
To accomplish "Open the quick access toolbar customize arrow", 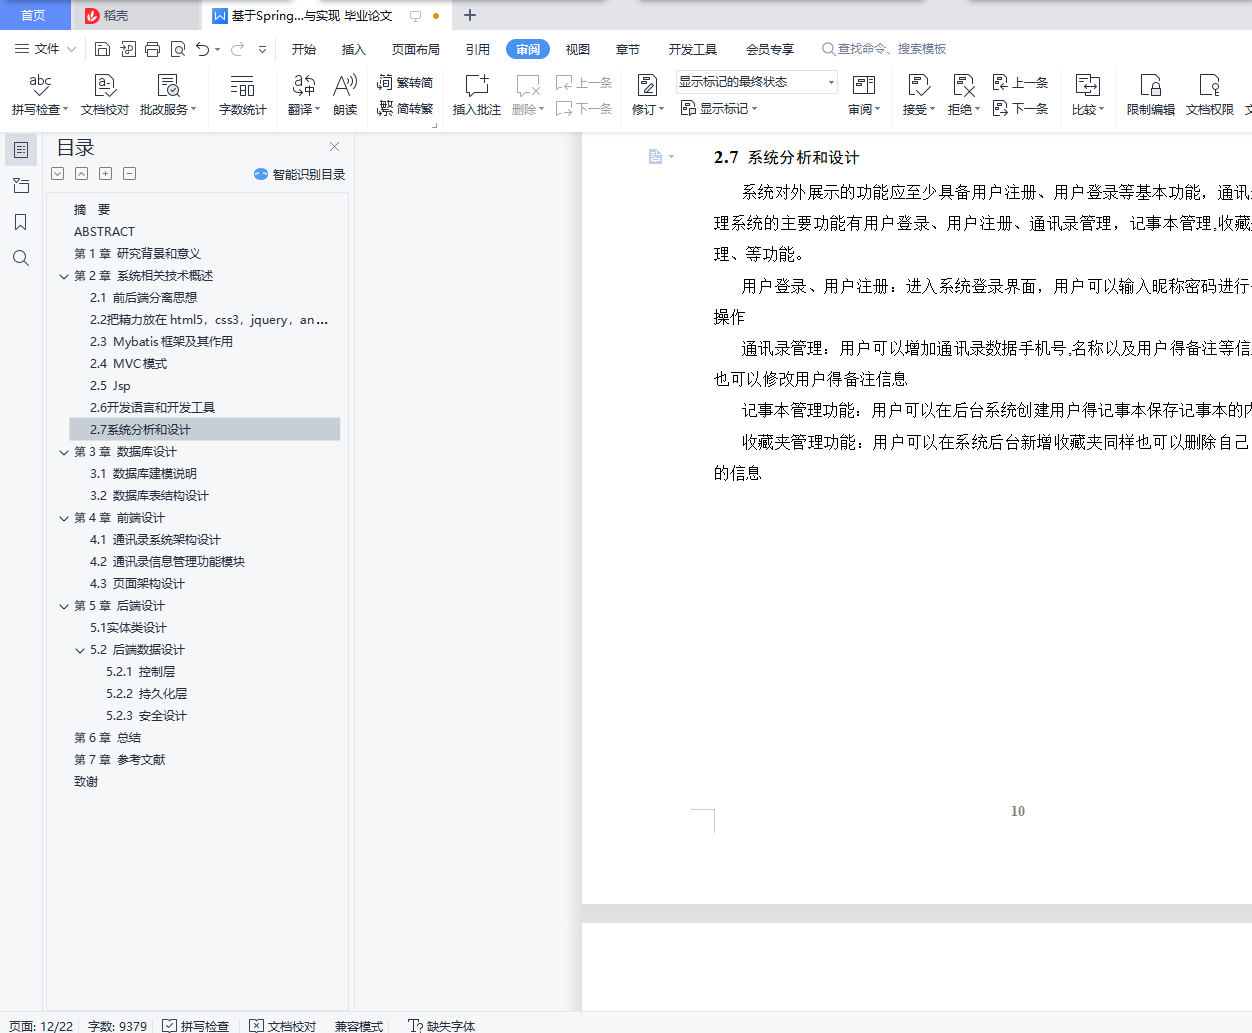I will [262, 49].
